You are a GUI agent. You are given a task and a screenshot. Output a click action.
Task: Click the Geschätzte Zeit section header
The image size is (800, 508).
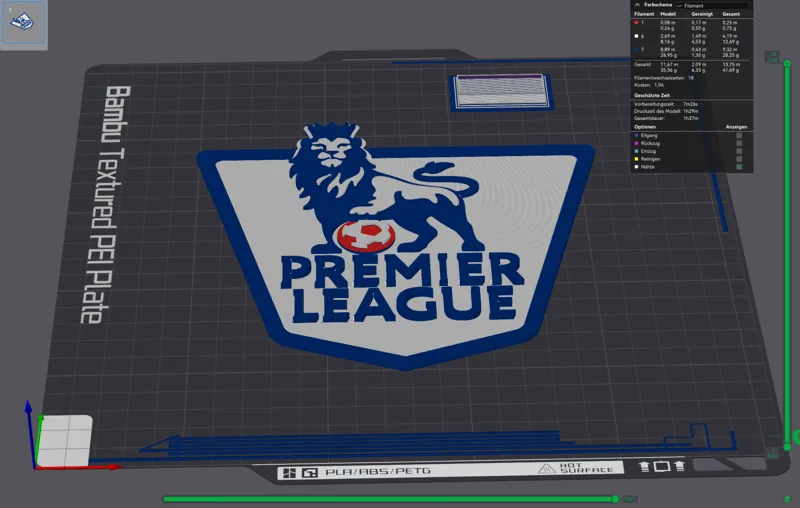pyautogui.click(x=652, y=95)
